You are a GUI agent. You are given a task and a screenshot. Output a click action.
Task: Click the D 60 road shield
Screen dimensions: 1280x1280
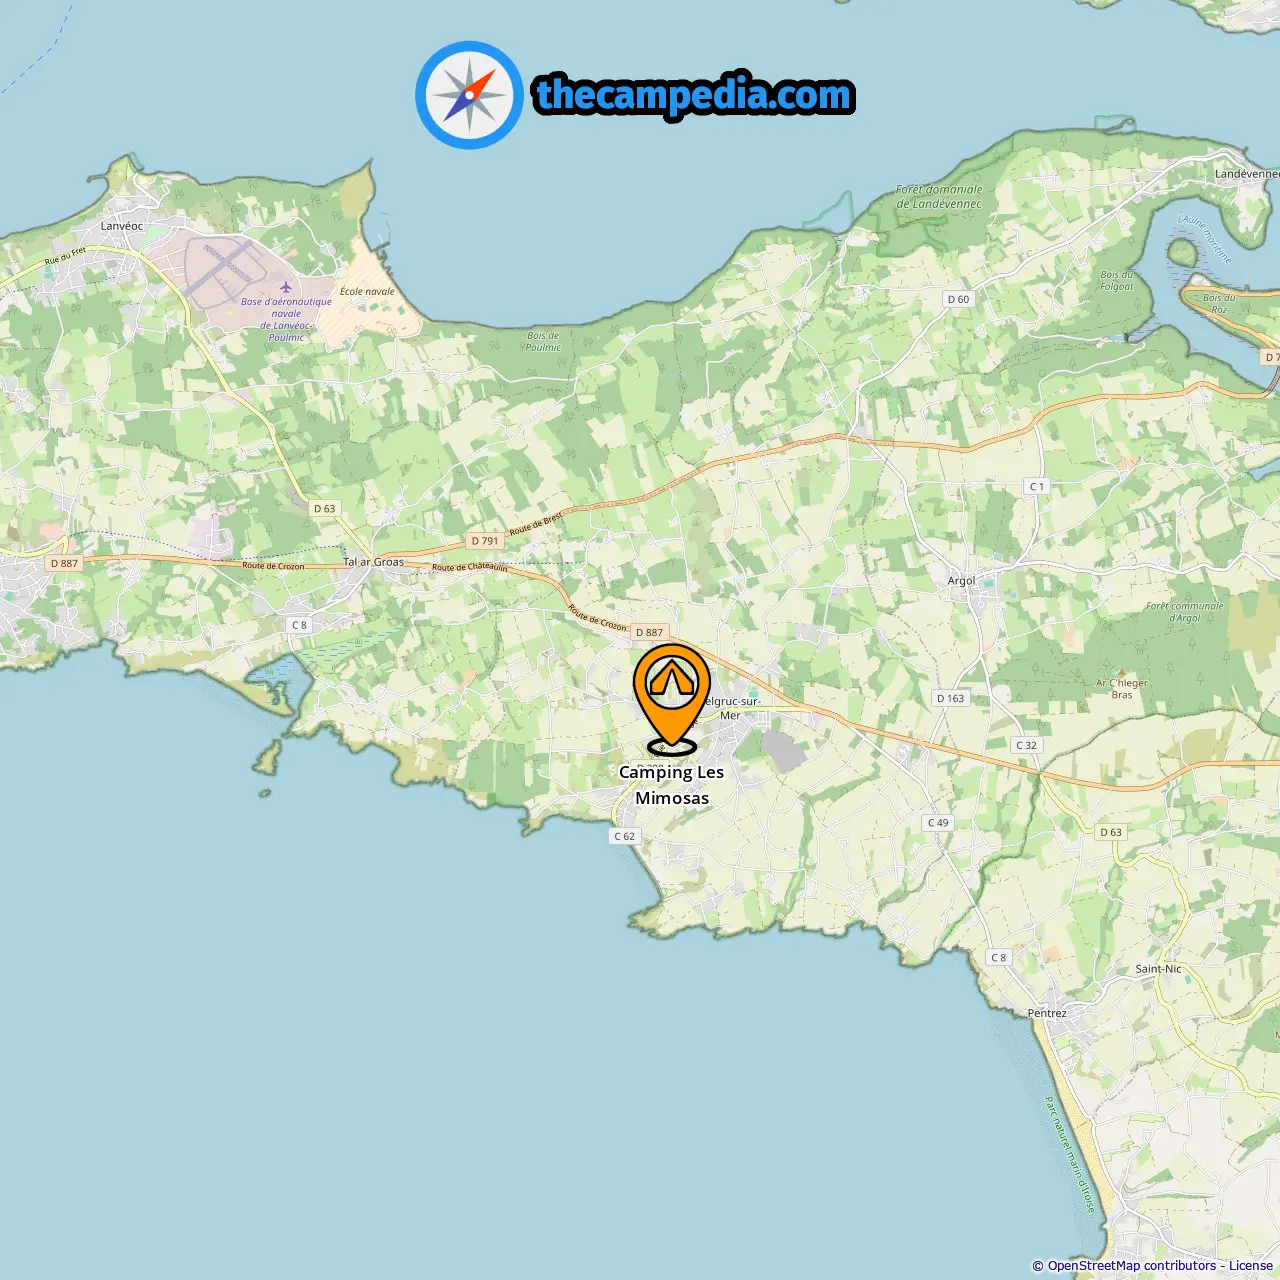pyautogui.click(x=959, y=299)
